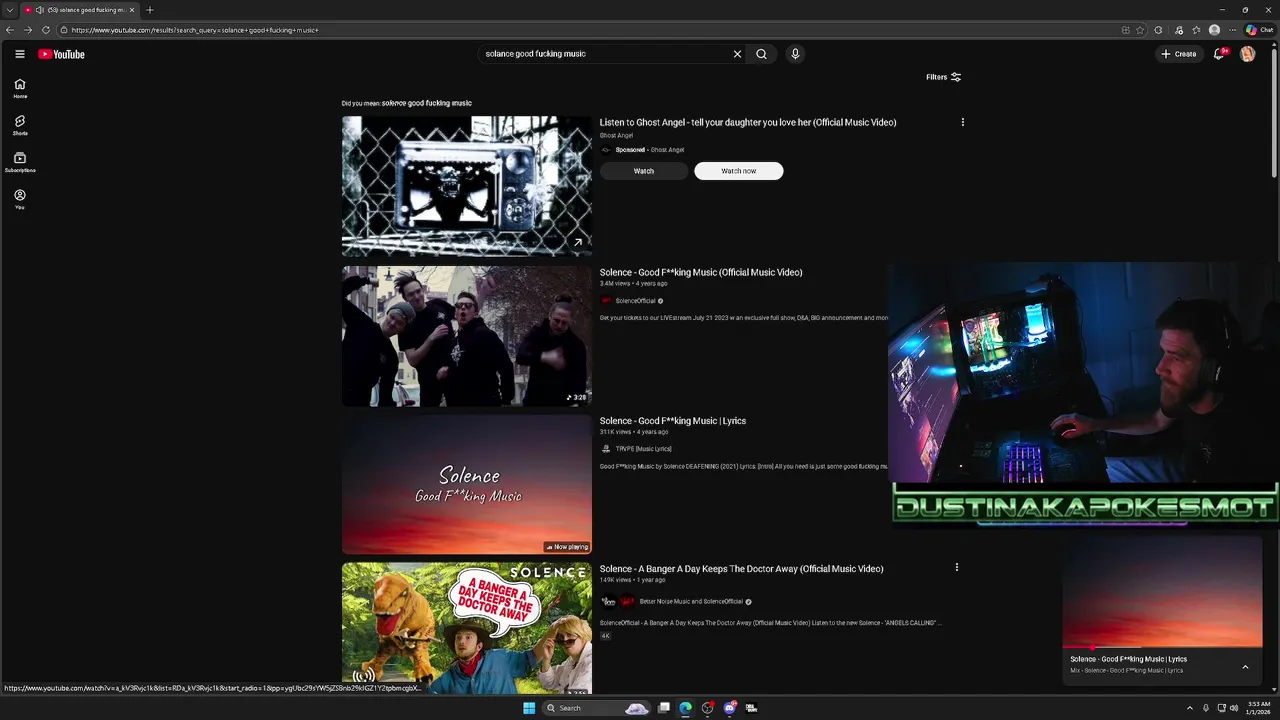Reload the page with the refresh icon
Viewport: 1280px width, 720px height.
click(x=46, y=30)
